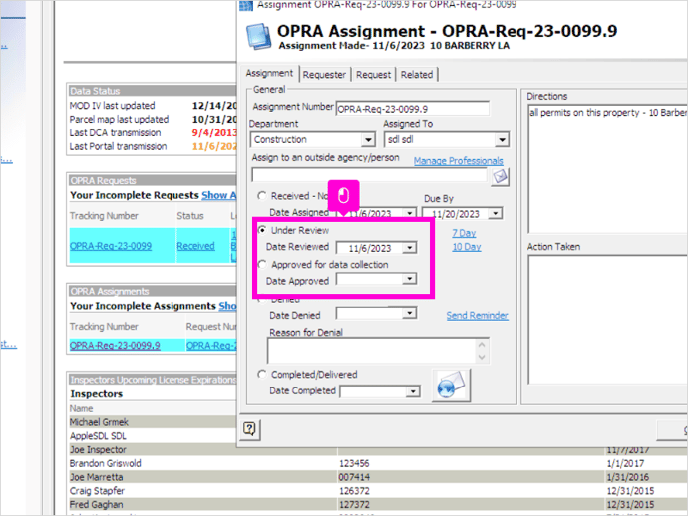Viewport: 688px width, 516px height.
Task: Select the Michael Grmek inspector row
Action: click(152, 422)
